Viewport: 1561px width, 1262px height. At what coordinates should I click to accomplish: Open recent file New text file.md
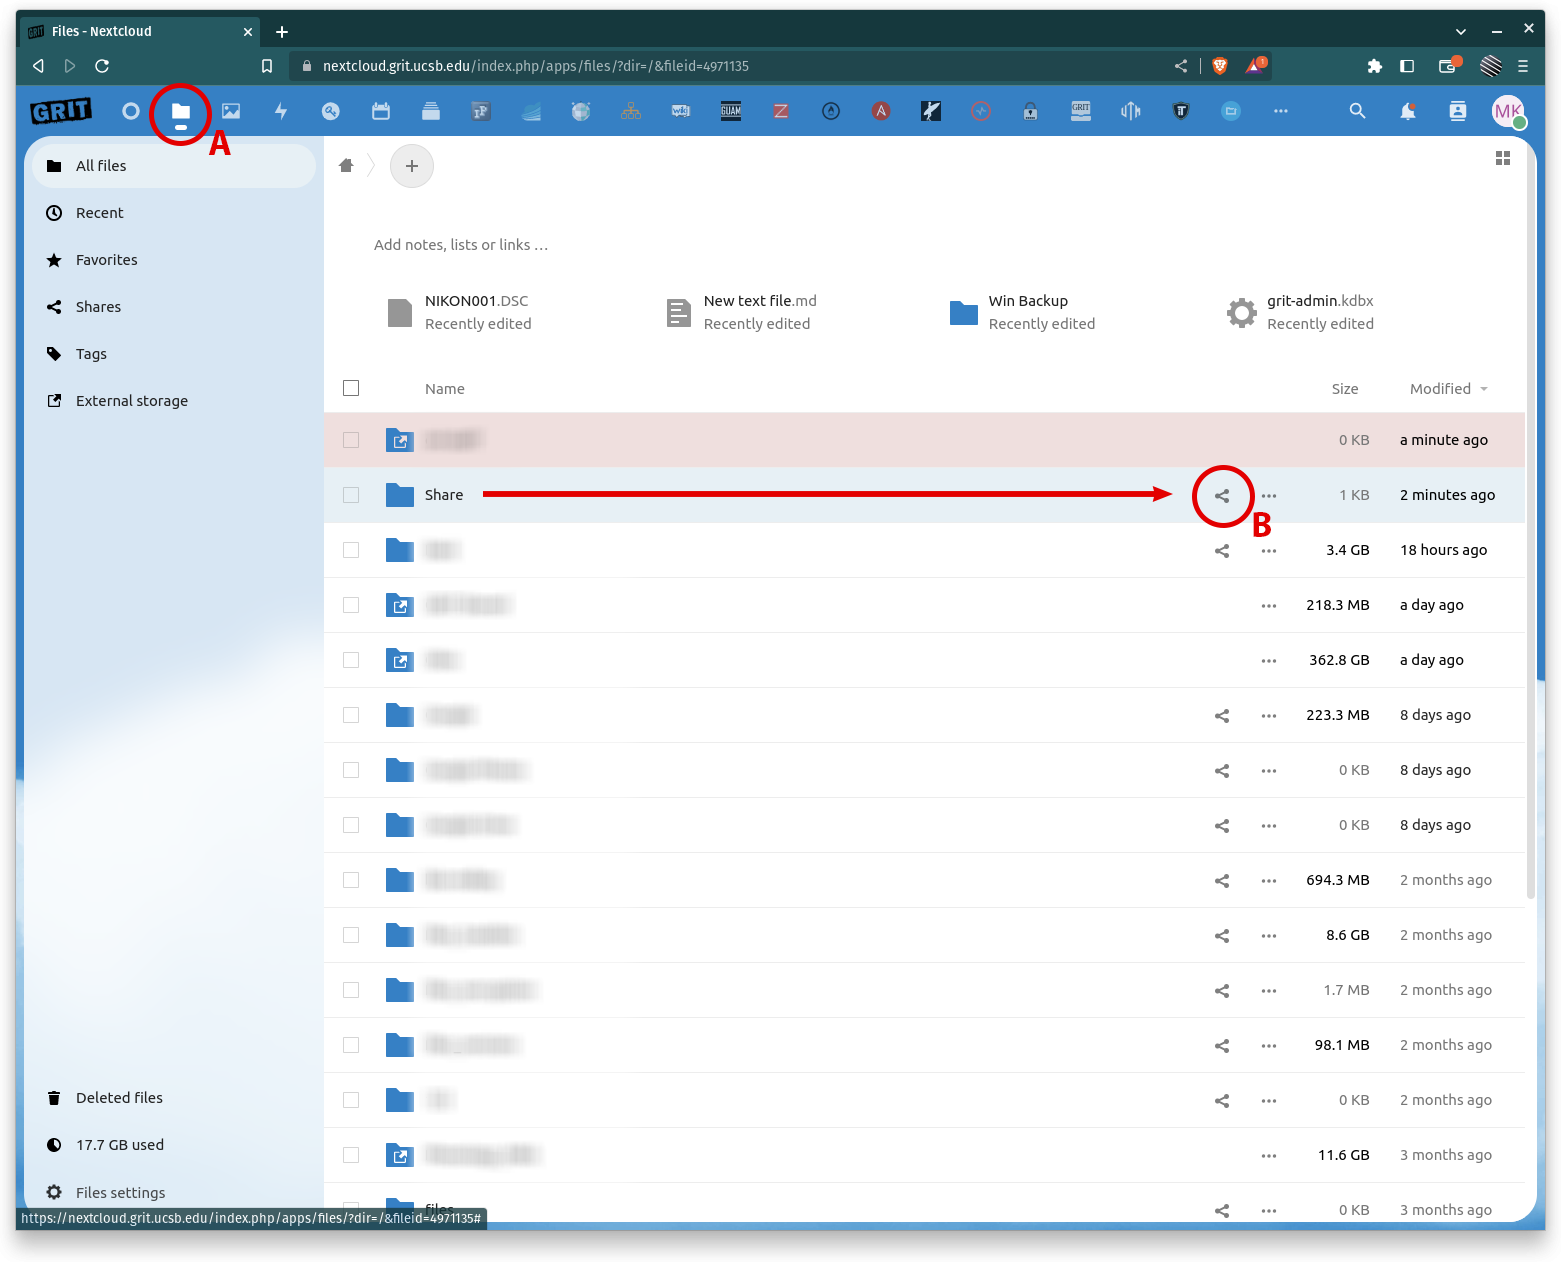(742, 312)
